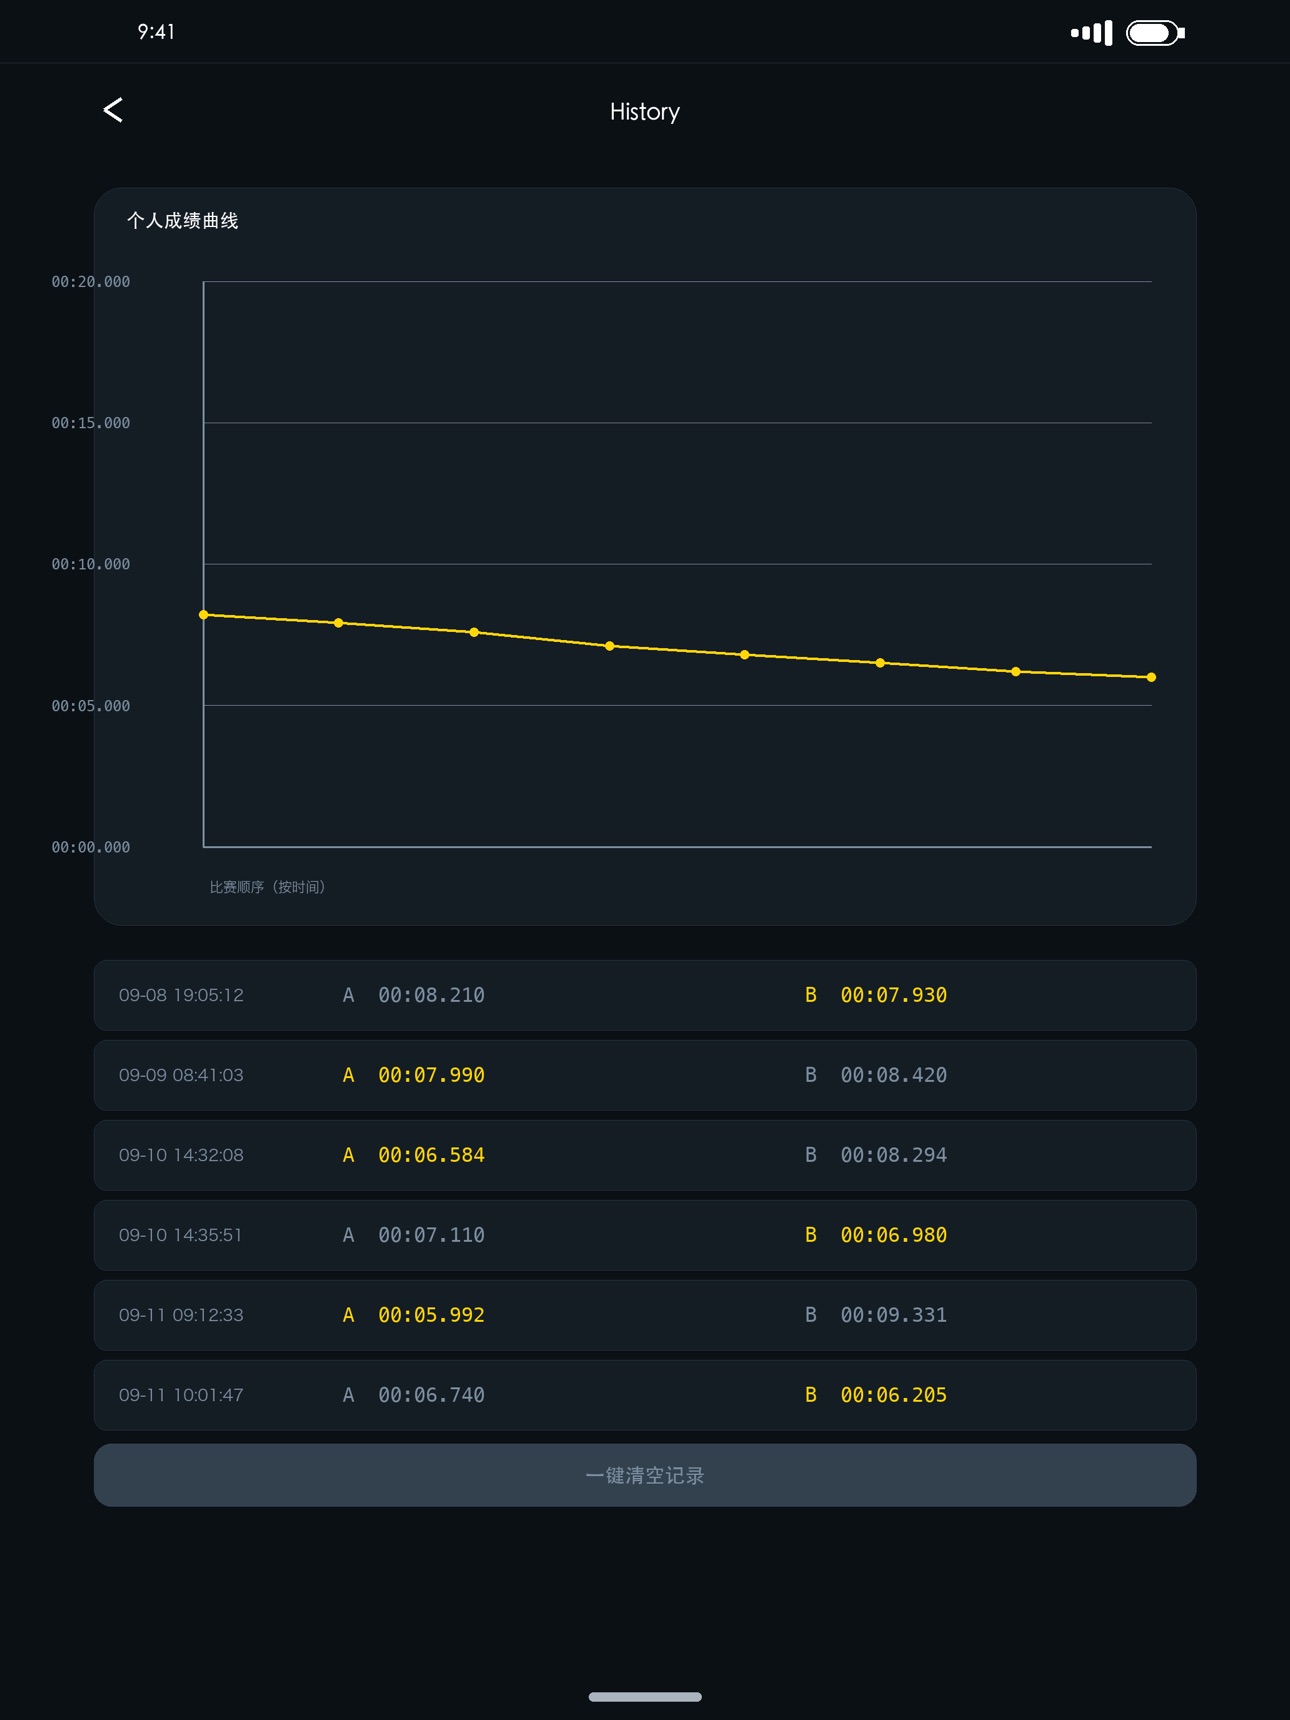Open the 09-11 09:12:33 record row

[x=645, y=1315]
